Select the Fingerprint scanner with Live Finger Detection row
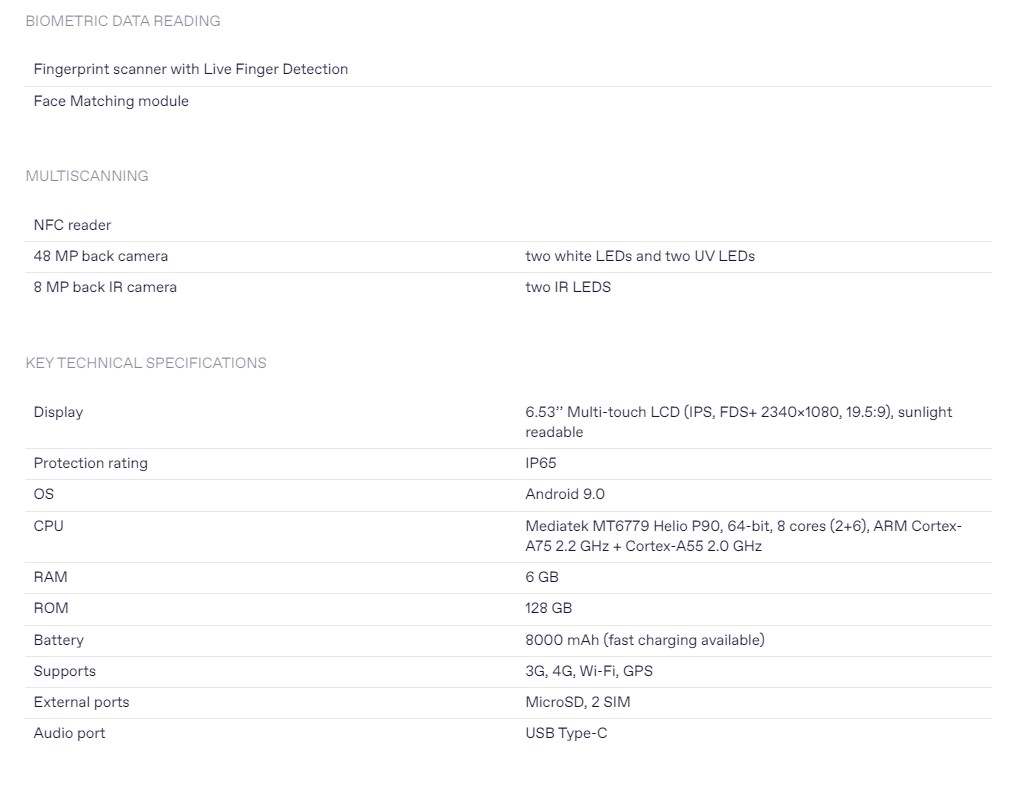 (191, 69)
